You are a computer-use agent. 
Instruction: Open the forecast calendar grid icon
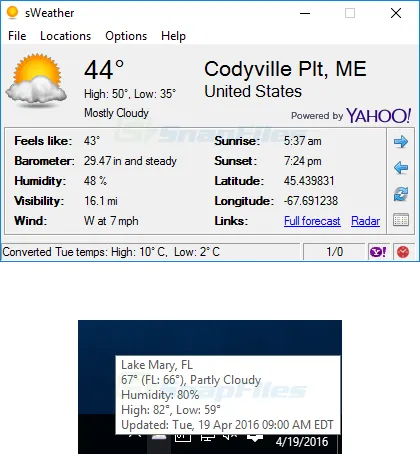pos(401,220)
